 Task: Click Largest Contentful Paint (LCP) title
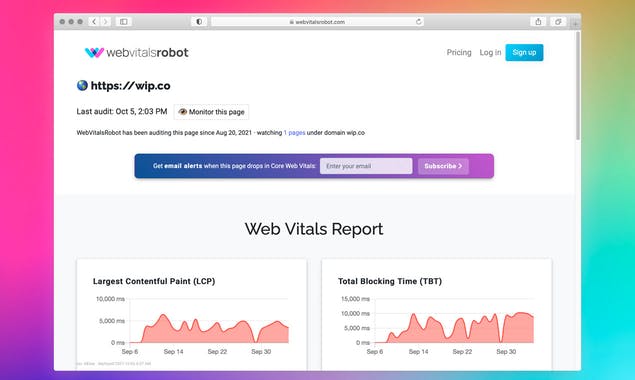154,281
